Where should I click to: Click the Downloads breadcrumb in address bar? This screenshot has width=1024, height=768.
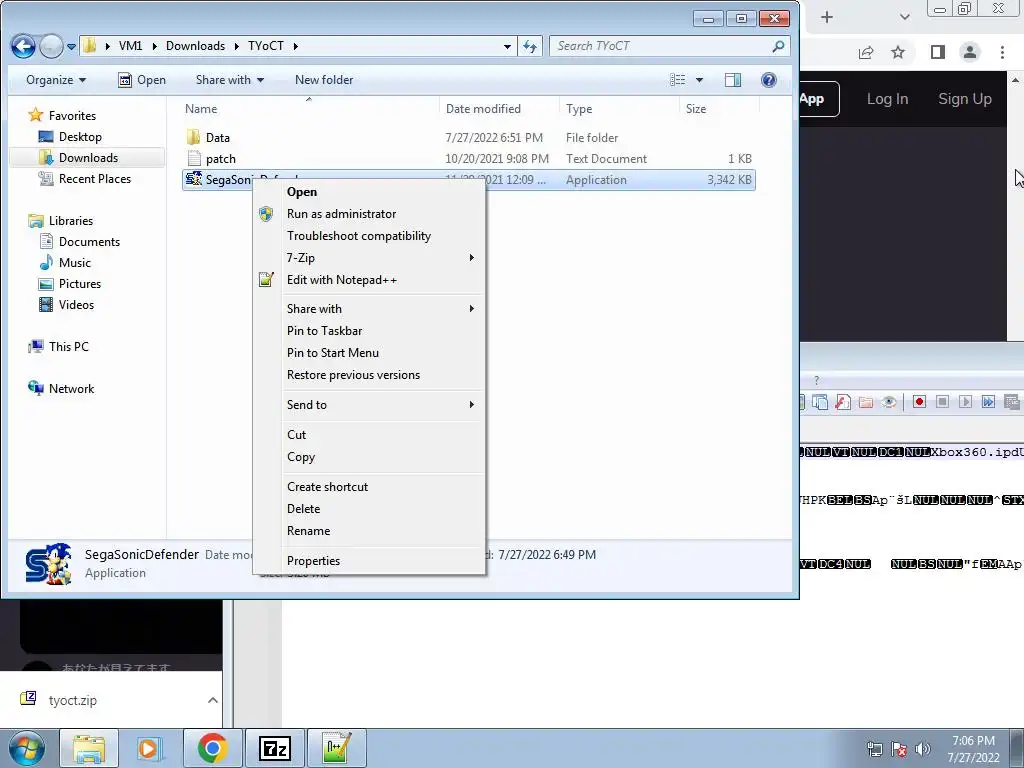pyautogui.click(x=195, y=46)
